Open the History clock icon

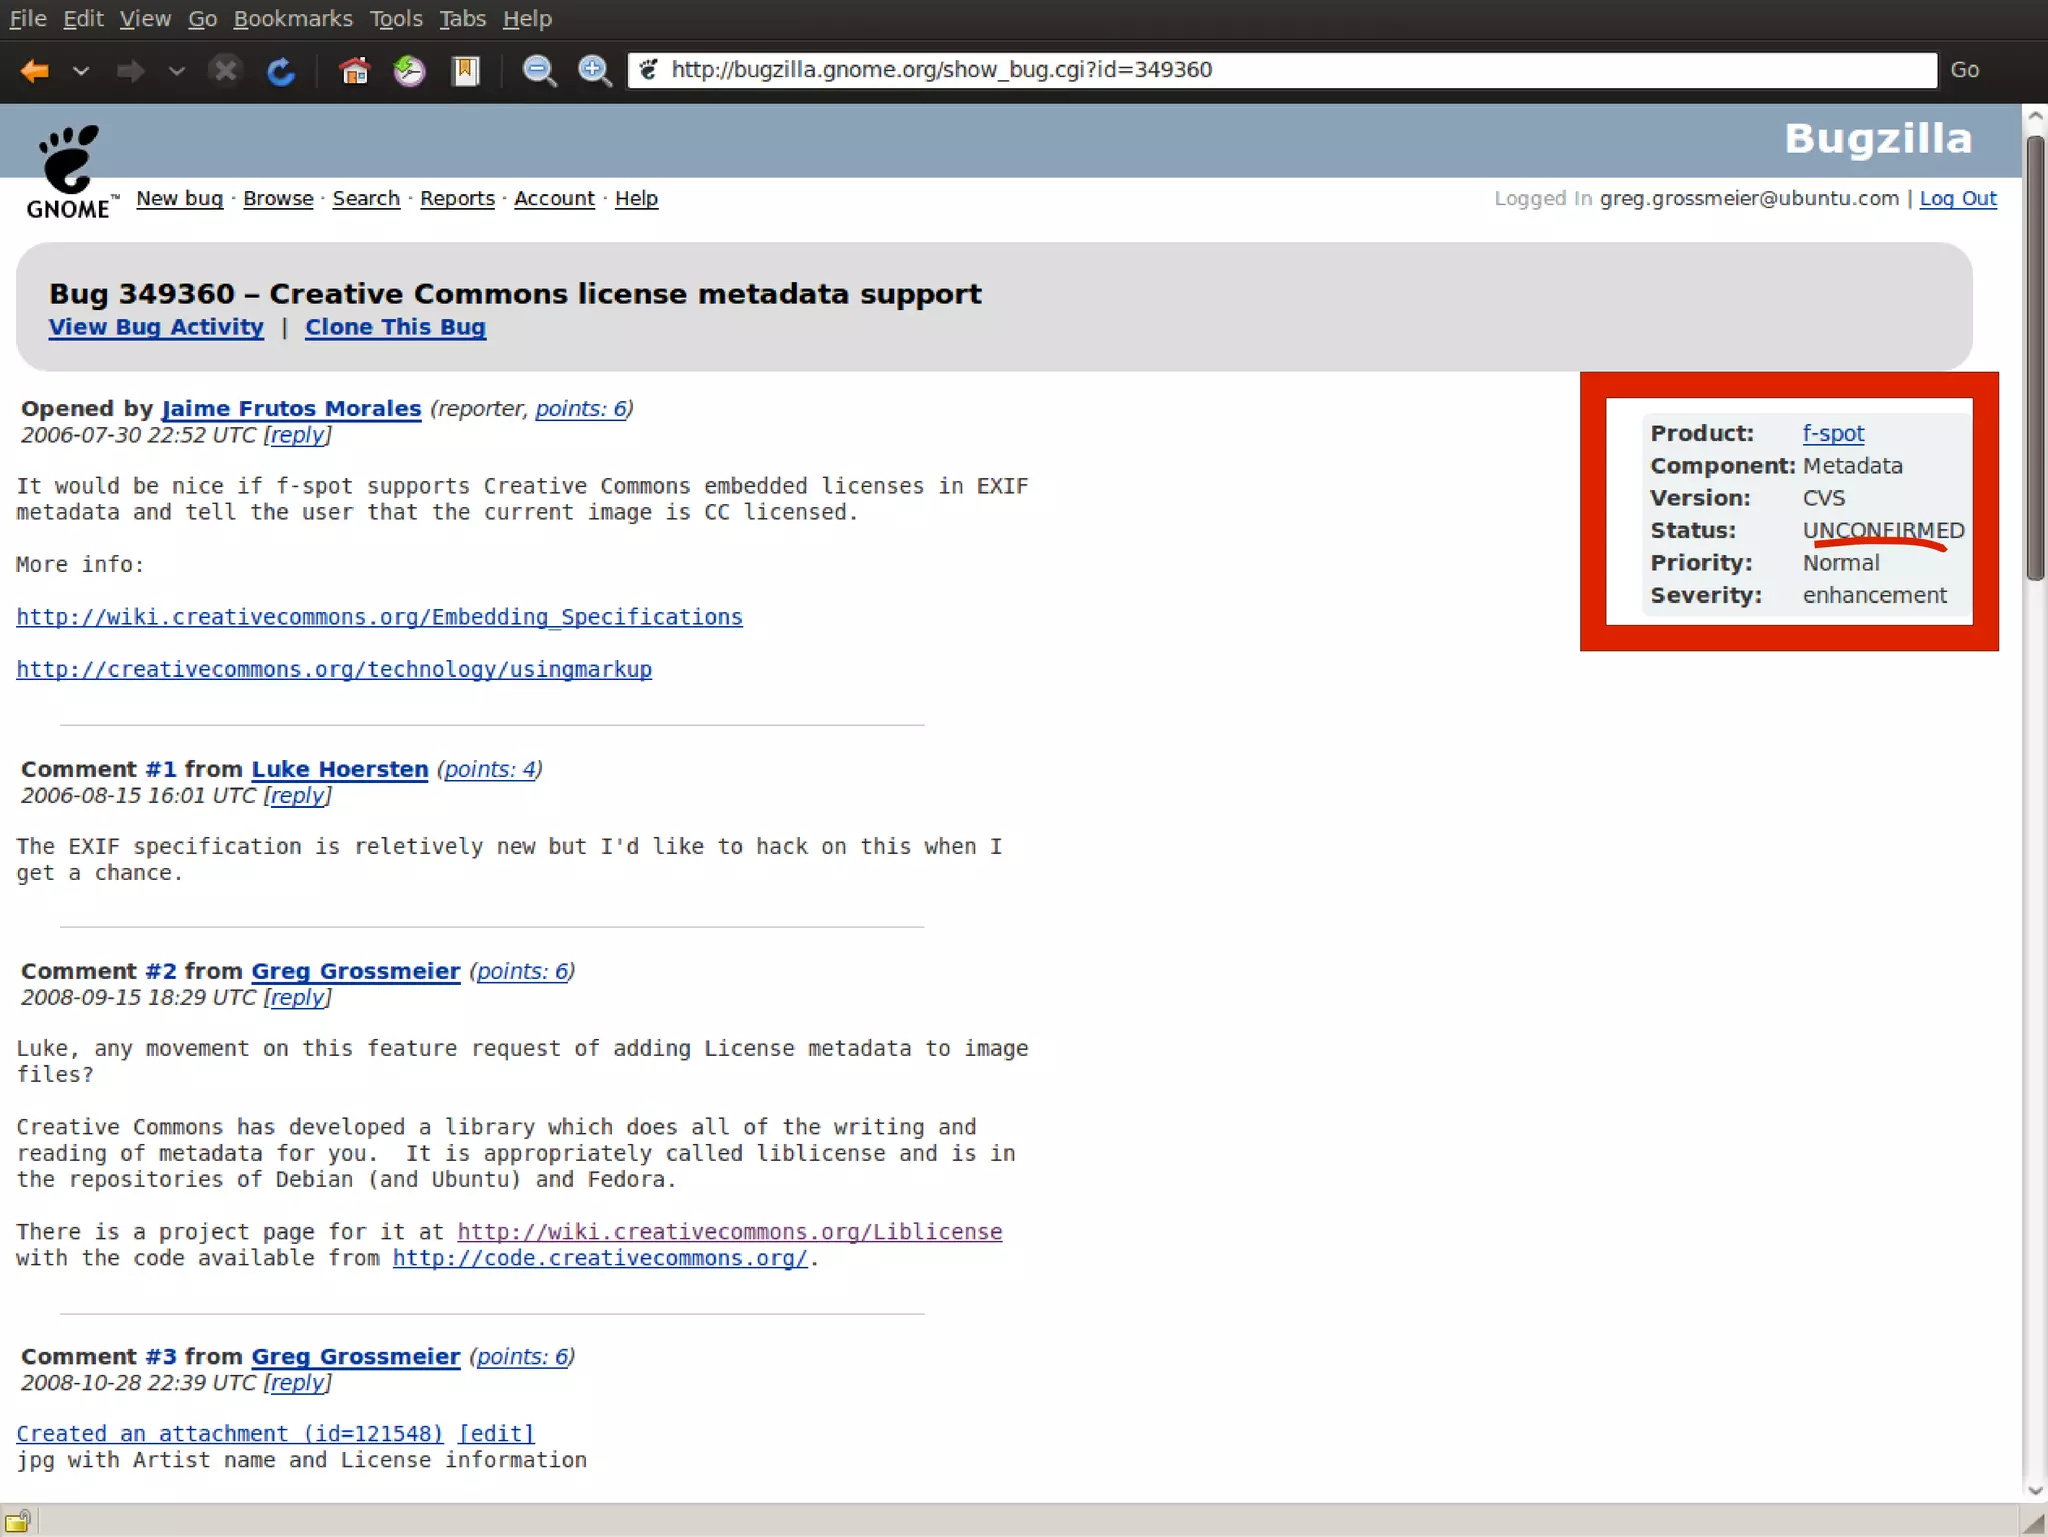(409, 71)
